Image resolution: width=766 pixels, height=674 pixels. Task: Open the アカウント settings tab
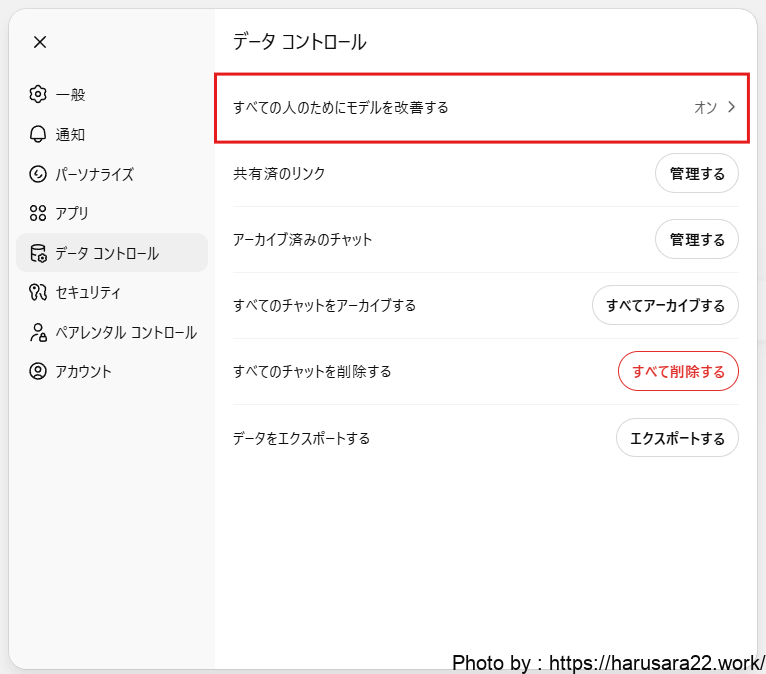pos(83,371)
